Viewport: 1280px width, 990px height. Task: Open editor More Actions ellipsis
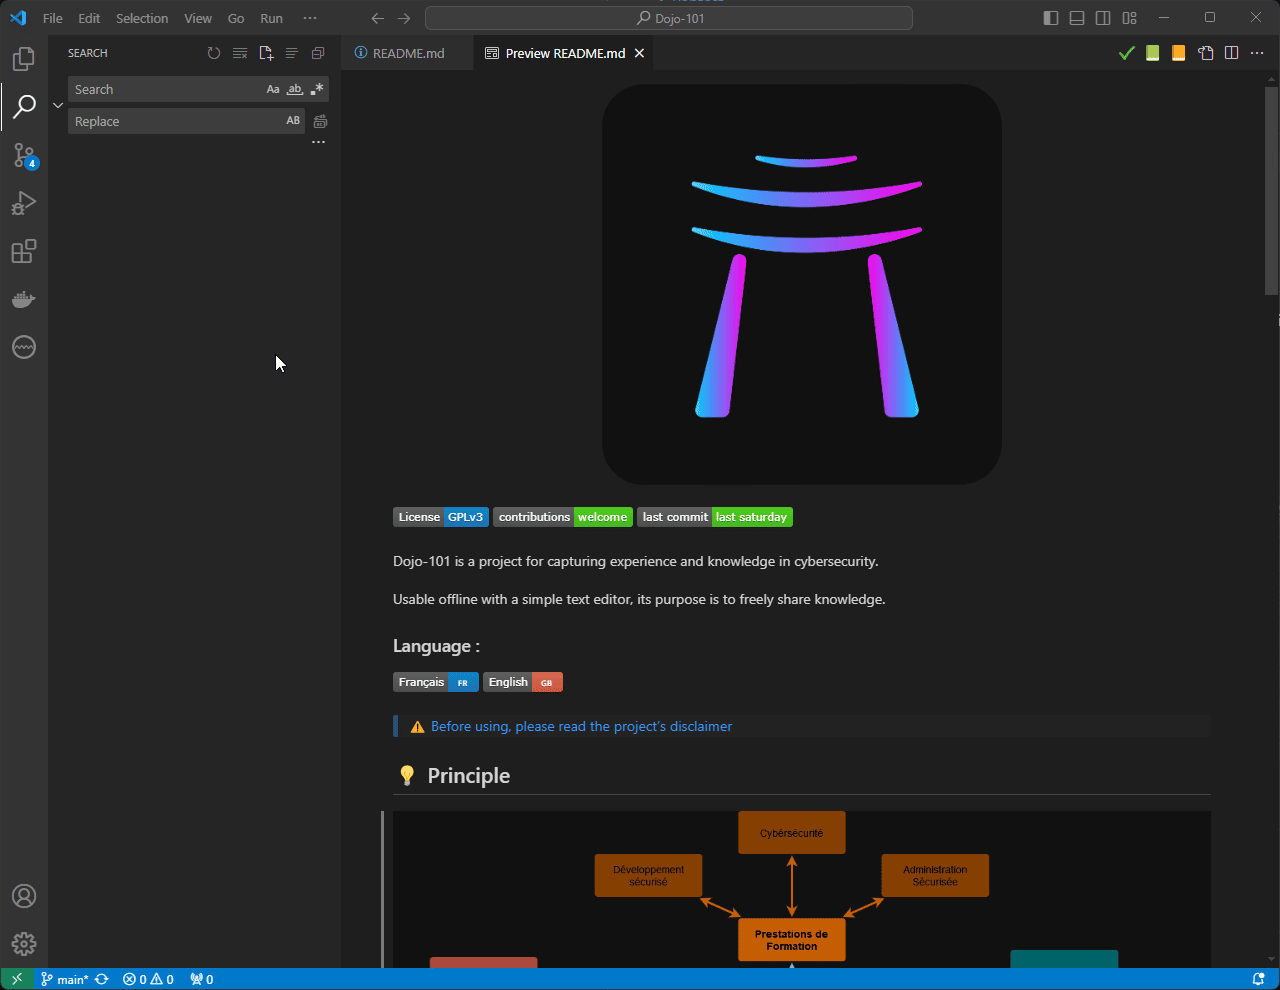(x=1257, y=53)
